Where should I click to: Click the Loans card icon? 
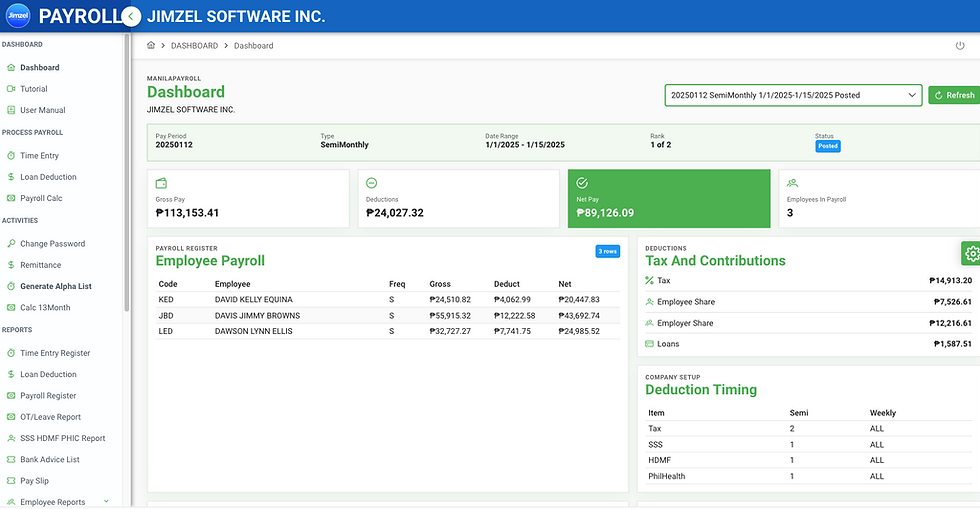[x=649, y=344]
